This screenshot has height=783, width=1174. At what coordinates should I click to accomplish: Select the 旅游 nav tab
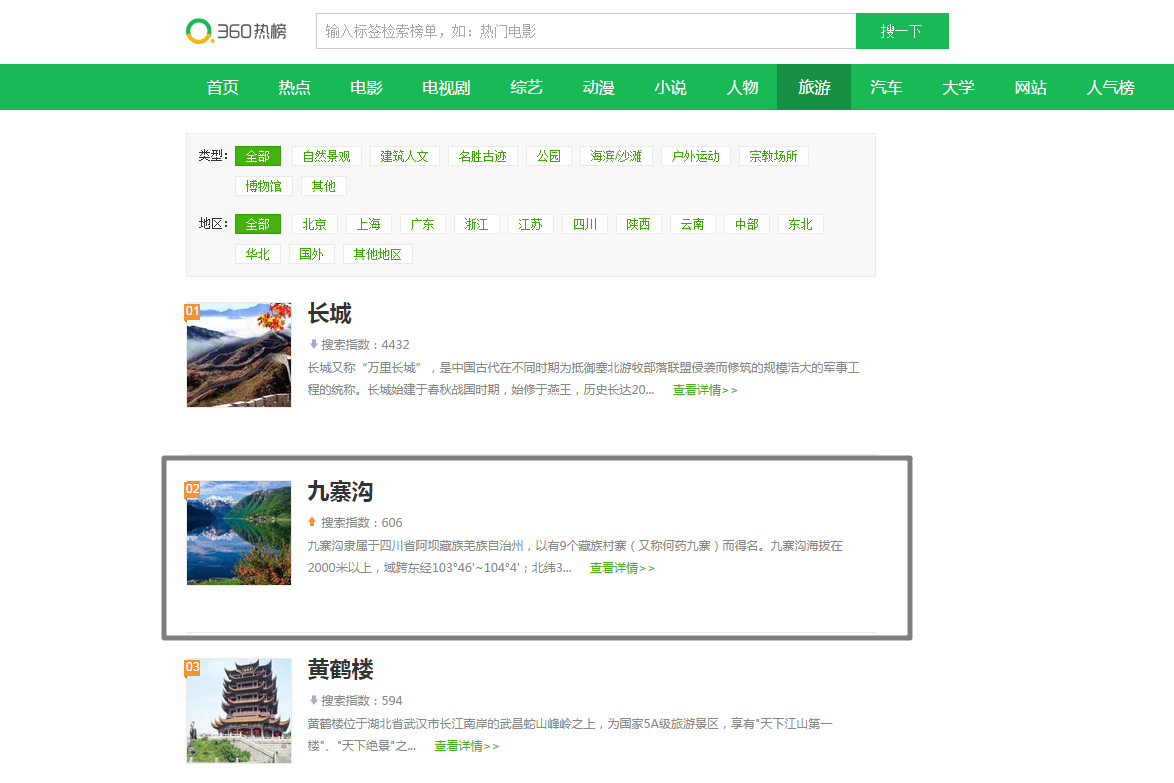(x=814, y=88)
